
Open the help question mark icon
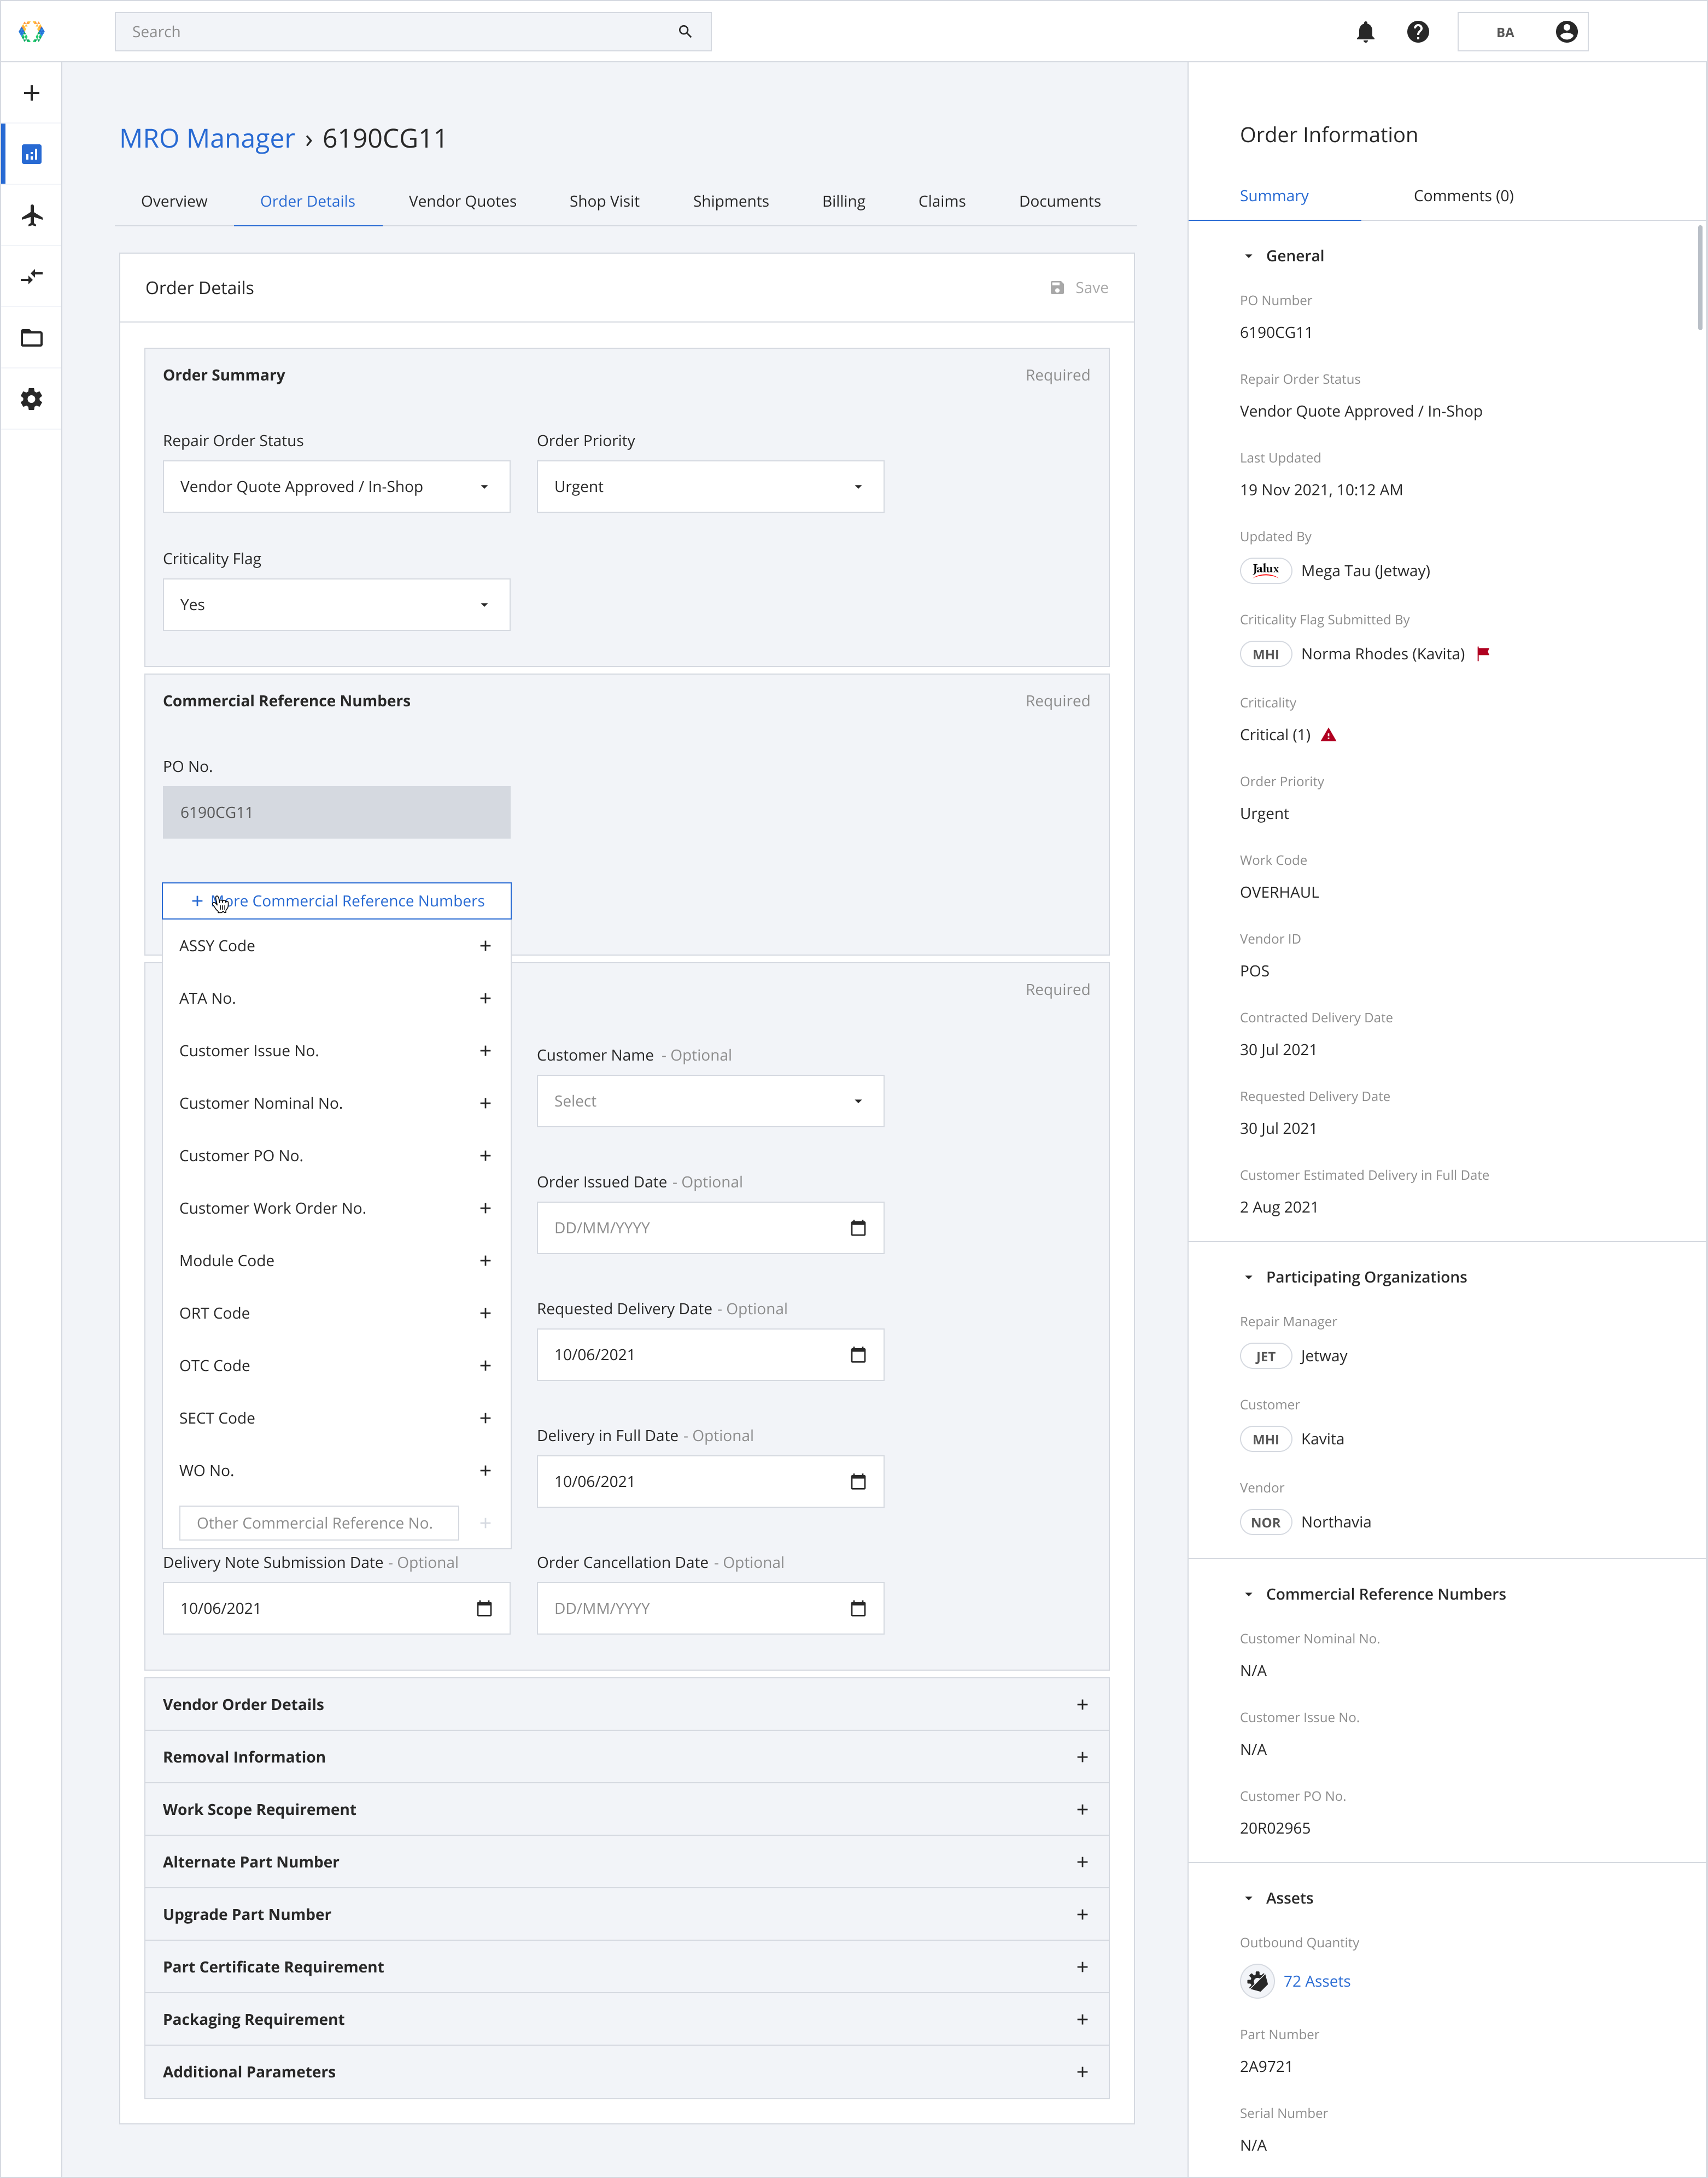coord(1418,32)
